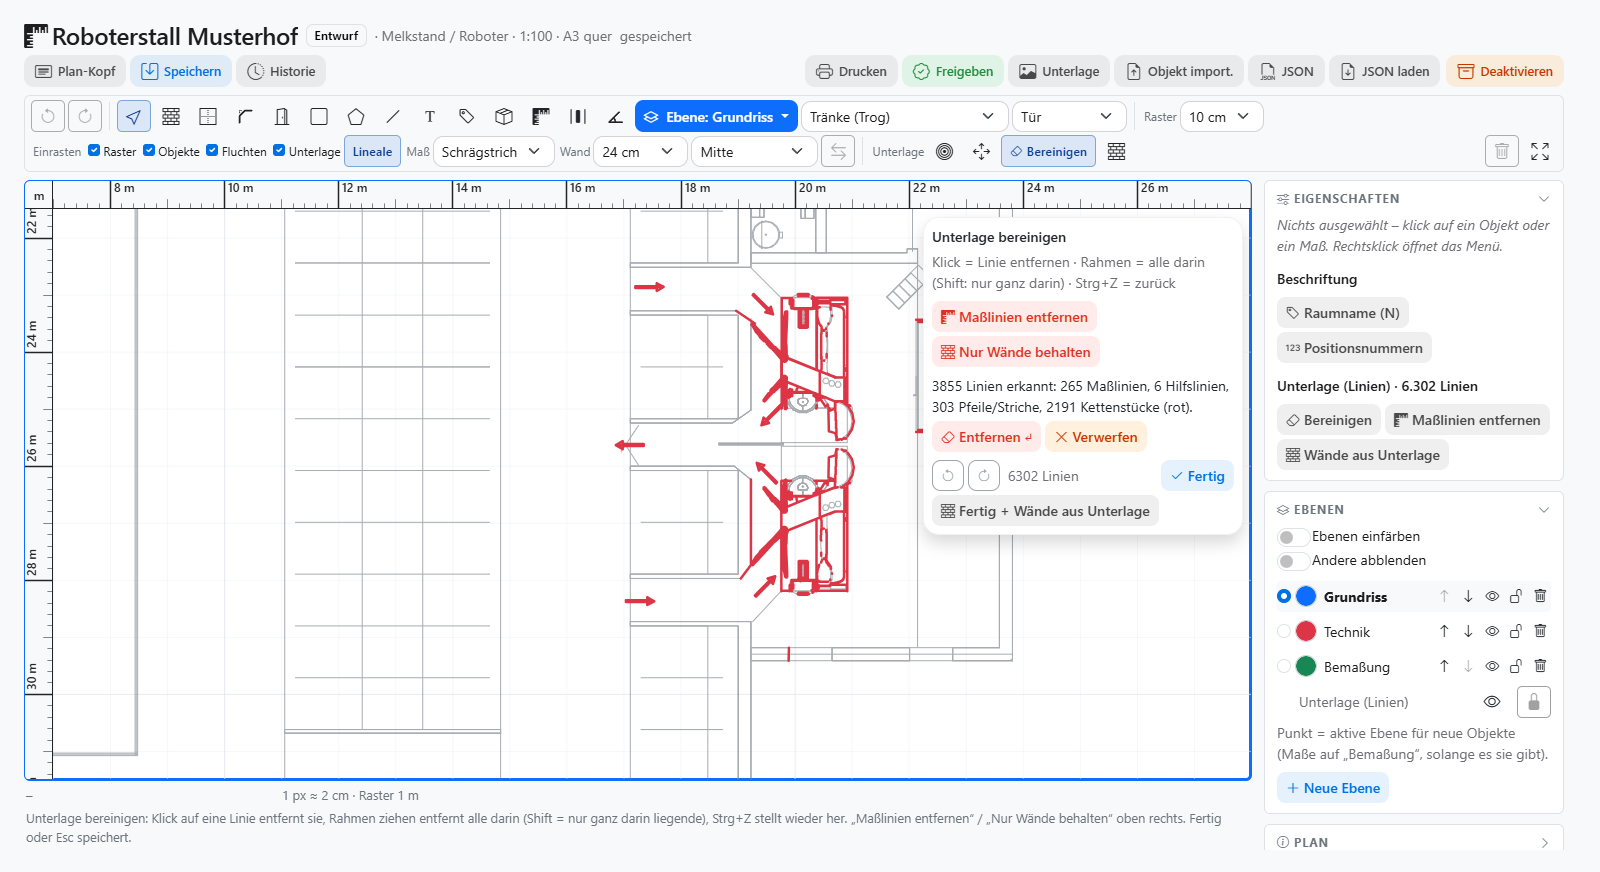Open fullscreen view of the canvas

pos(1540,151)
